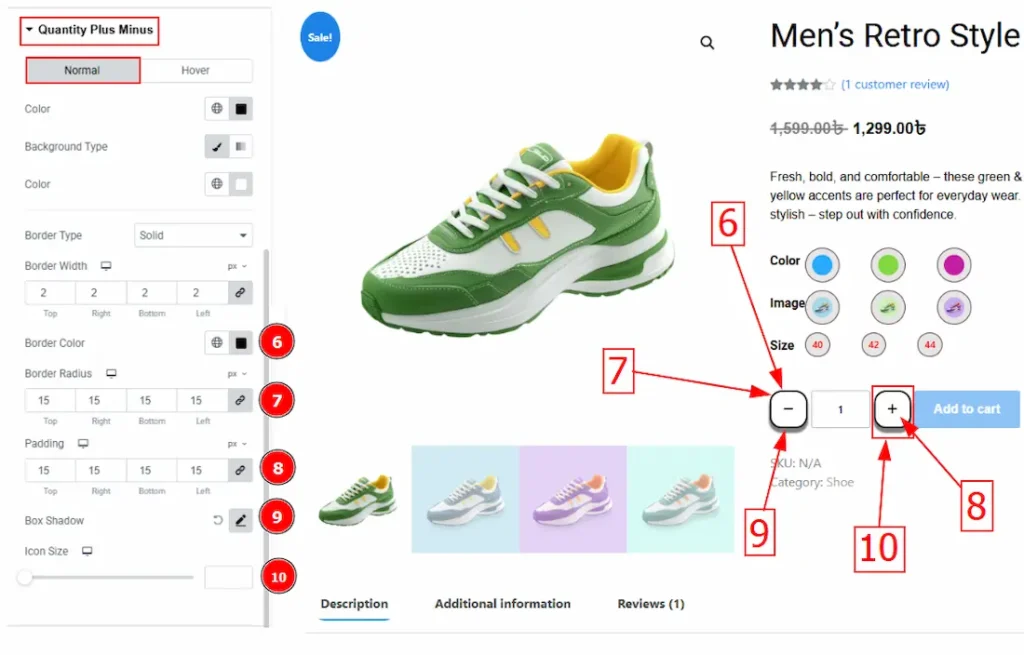Open the Box Shadow edit pencil
Screen dimensions: 1024x655
(240, 520)
